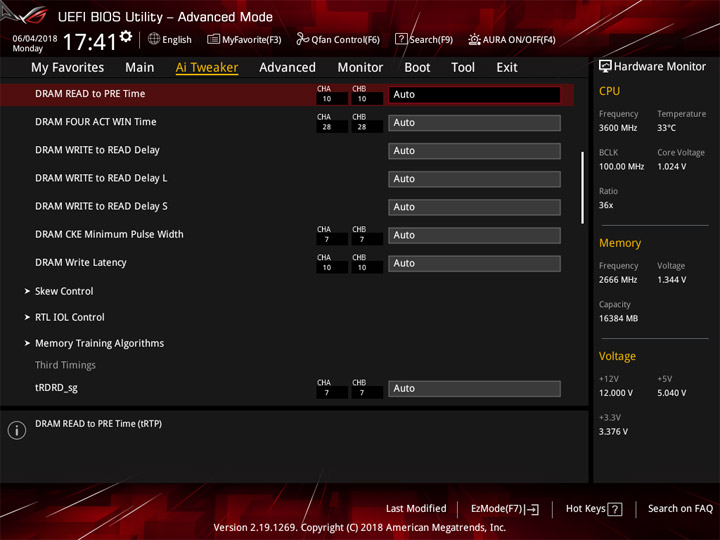The height and width of the screenshot is (540, 720).
Task: Switch to EzMode(F7)
Action: [496, 508]
